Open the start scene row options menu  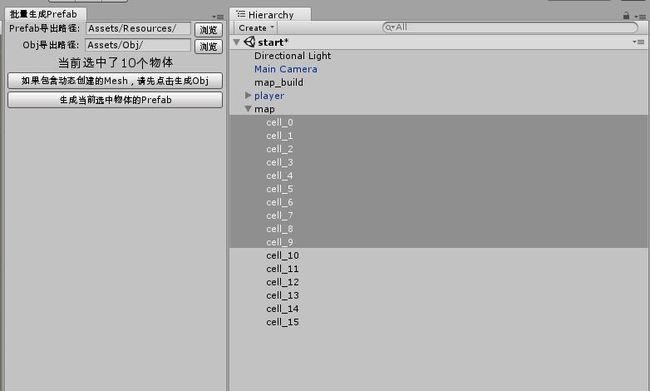coord(638,42)
